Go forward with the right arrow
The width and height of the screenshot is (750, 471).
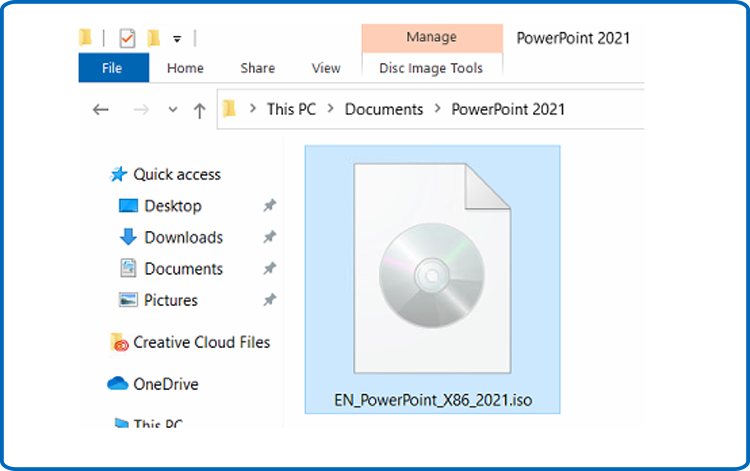pyautogui.click(x=141, y=110)
